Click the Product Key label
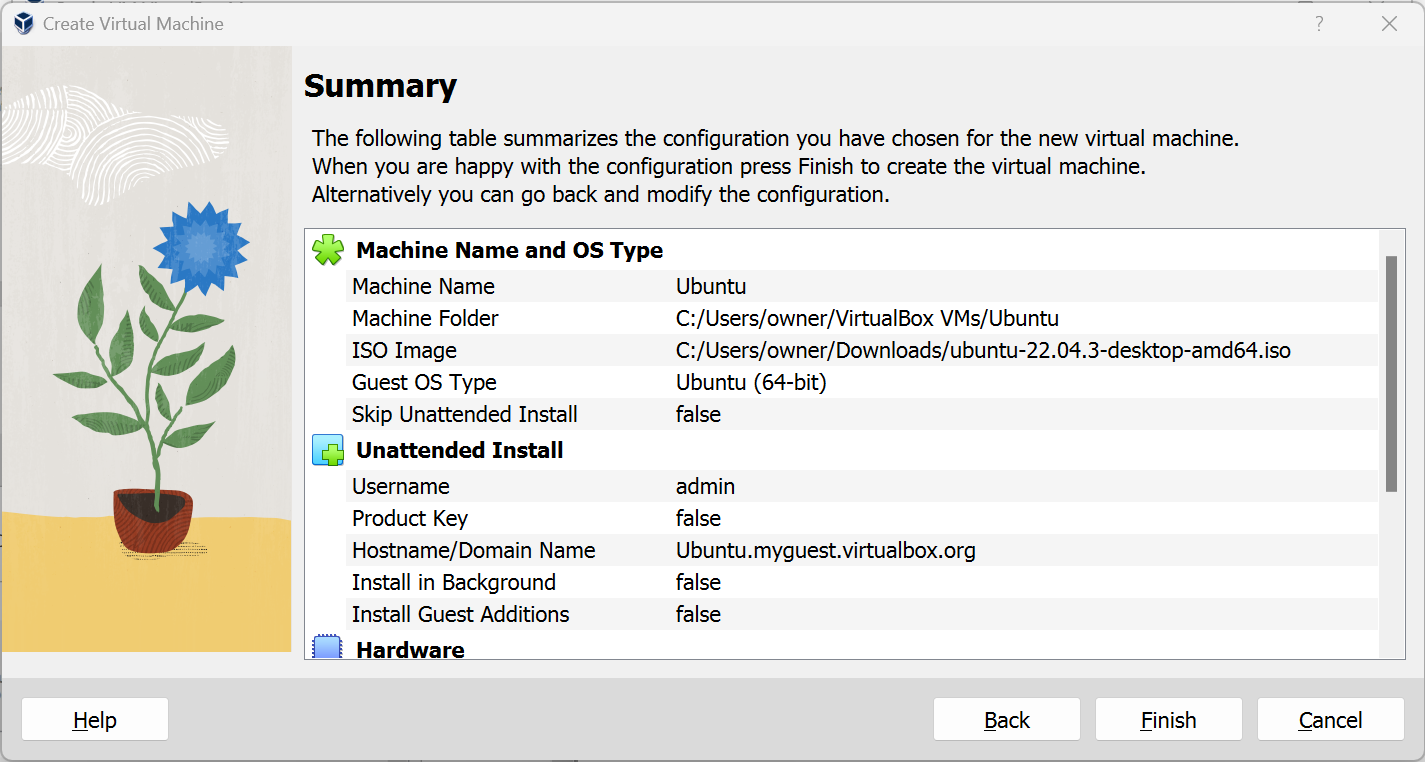This screenshot has height=762, width=1425. click(x=410, y=518)
